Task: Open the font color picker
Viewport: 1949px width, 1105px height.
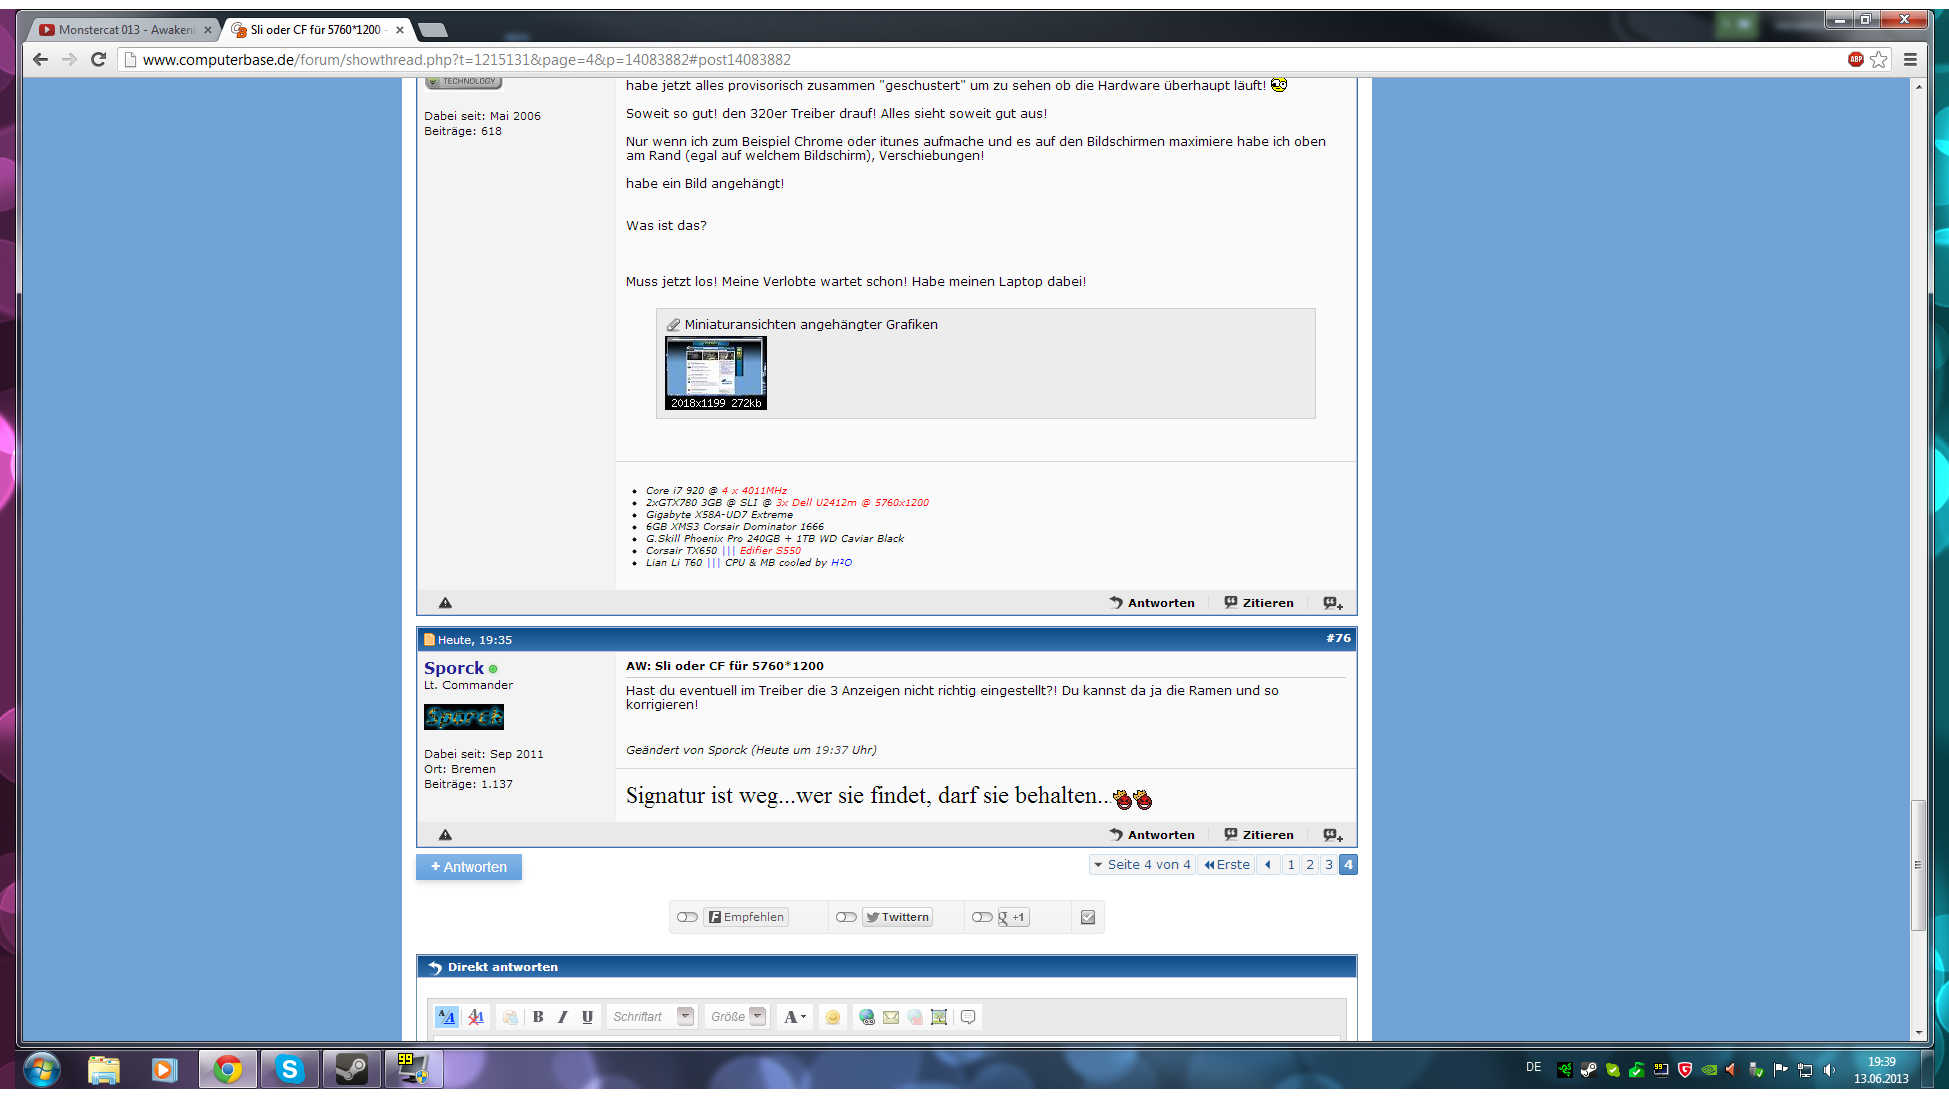Action: (x=795, y=1017)
